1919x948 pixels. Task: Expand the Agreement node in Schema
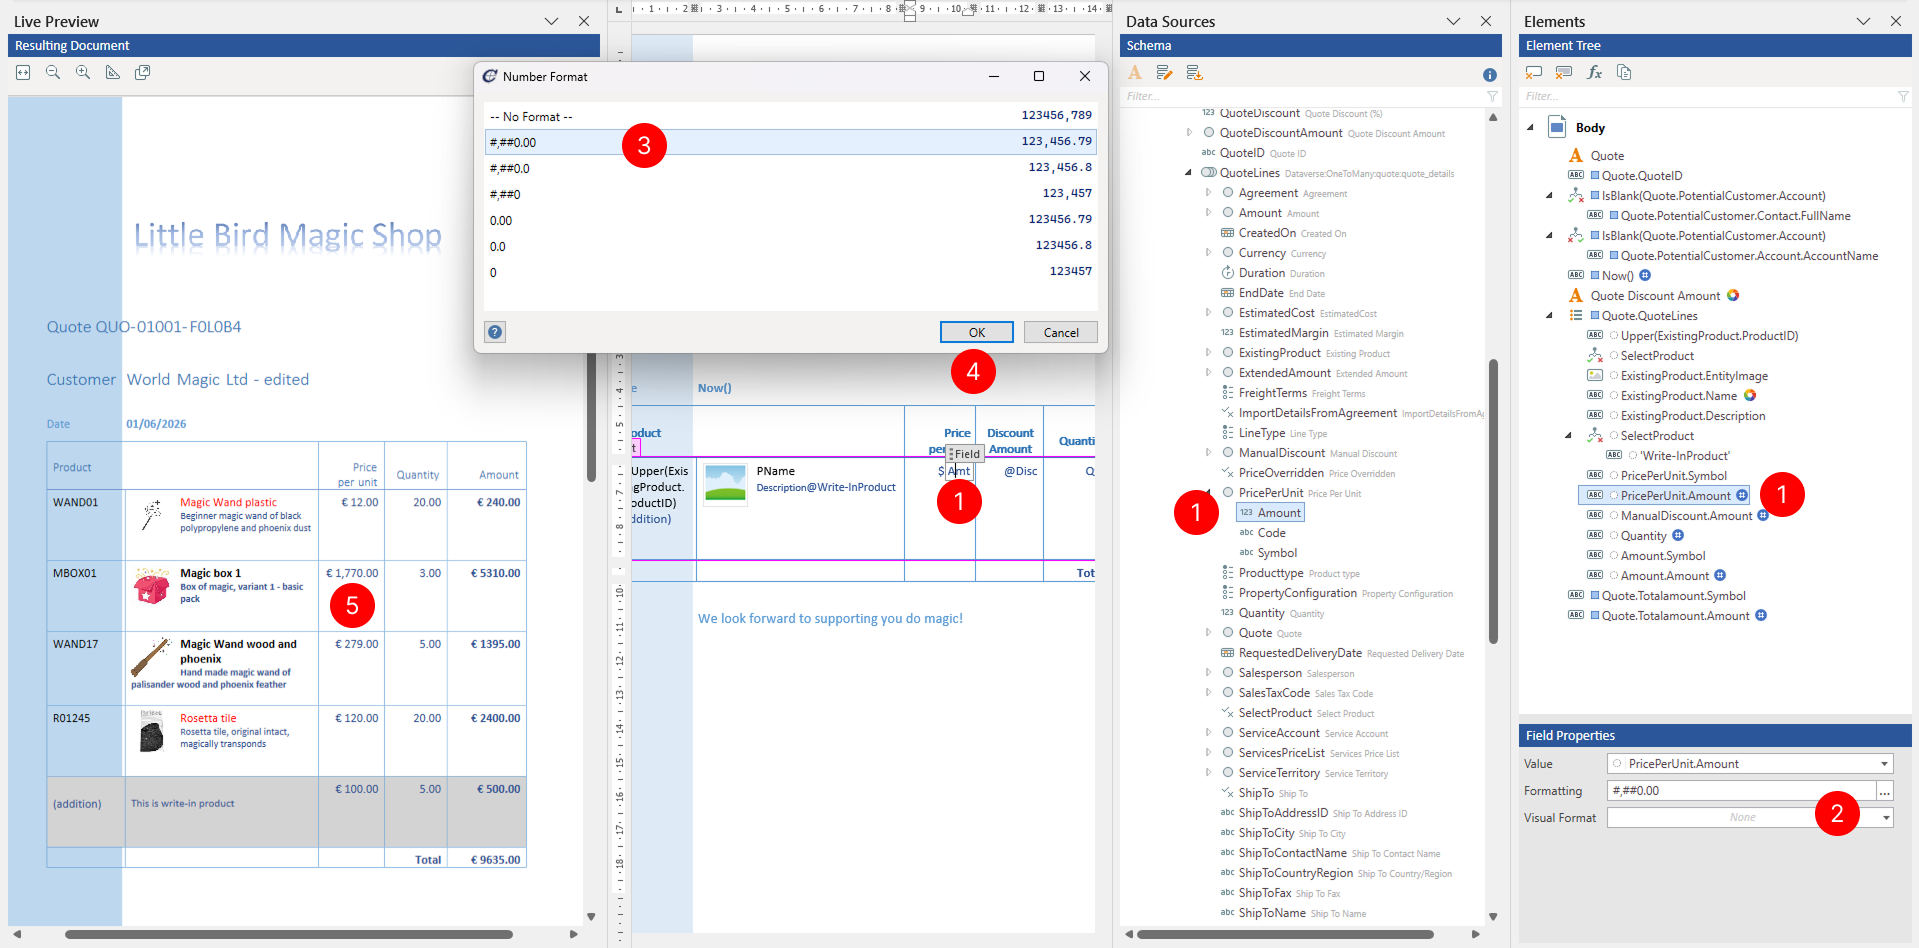(1208, 193)
